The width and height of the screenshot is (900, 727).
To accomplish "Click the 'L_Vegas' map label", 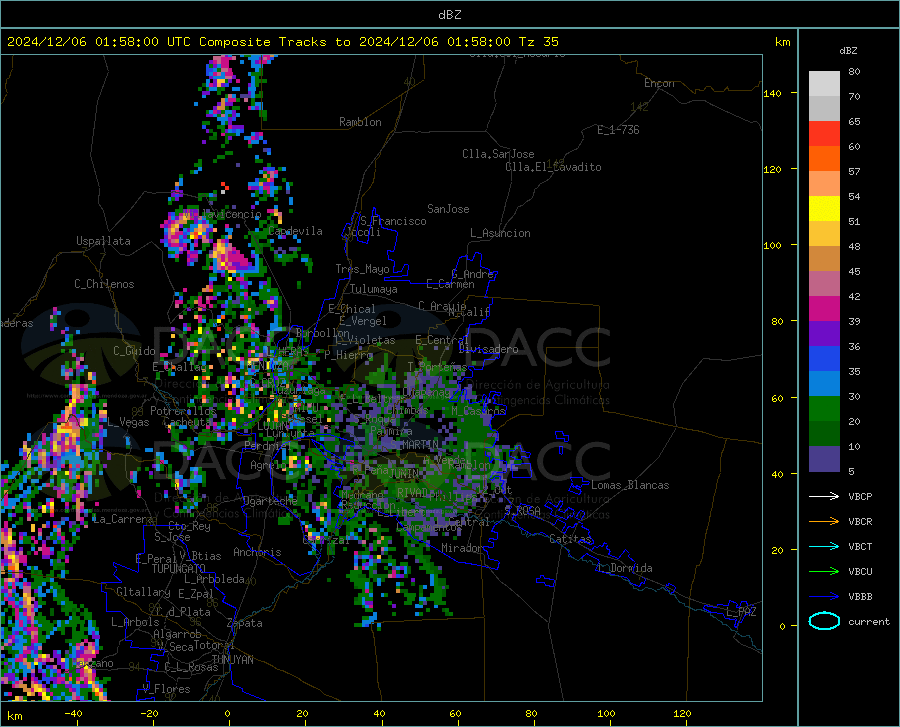I will click(x=129, y=422).
